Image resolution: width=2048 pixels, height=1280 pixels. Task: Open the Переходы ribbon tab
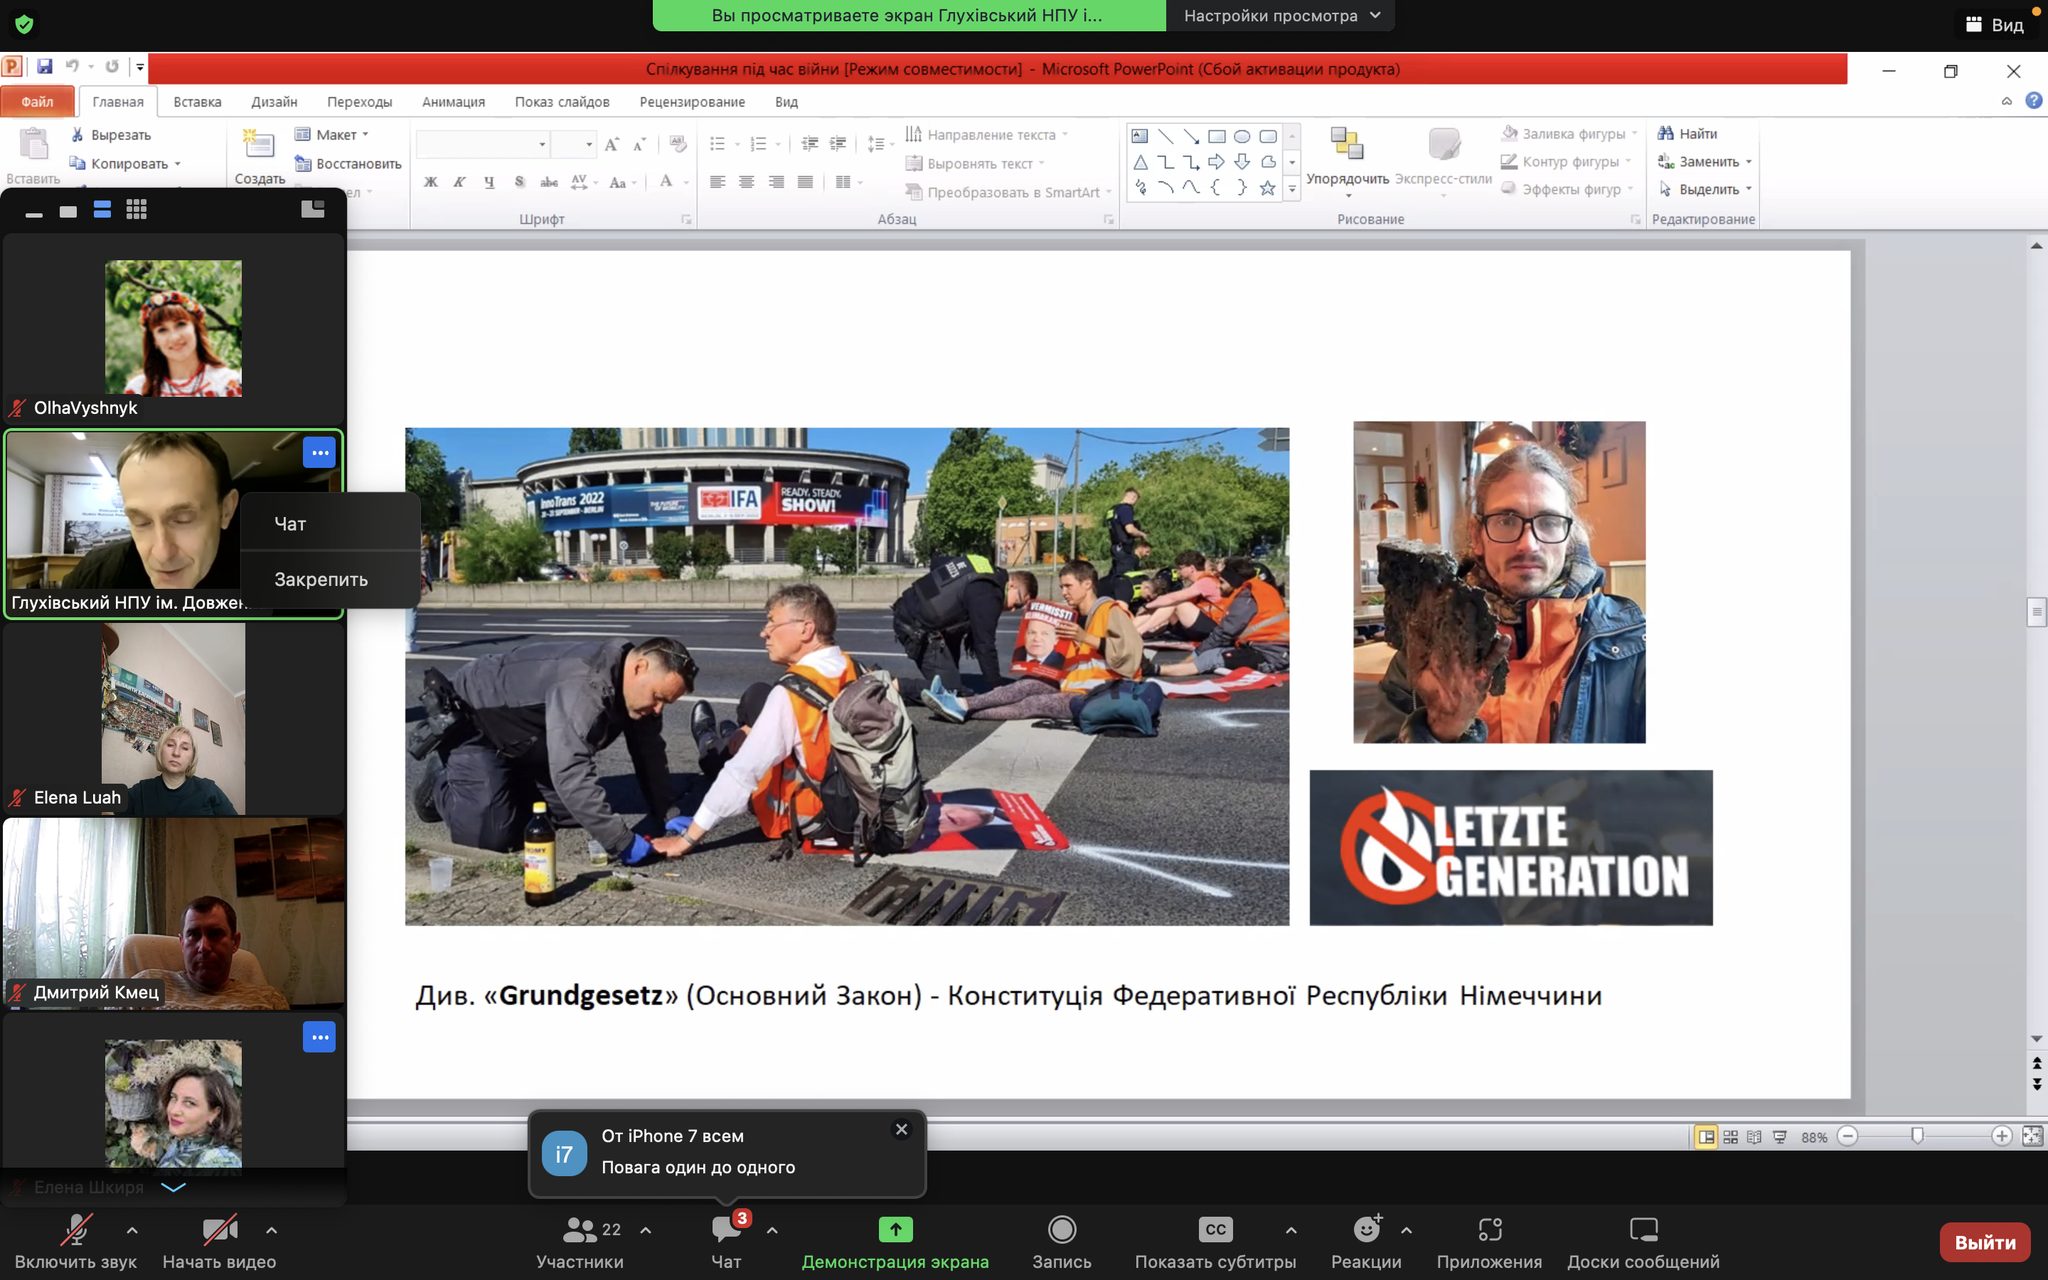click(359, 102)
